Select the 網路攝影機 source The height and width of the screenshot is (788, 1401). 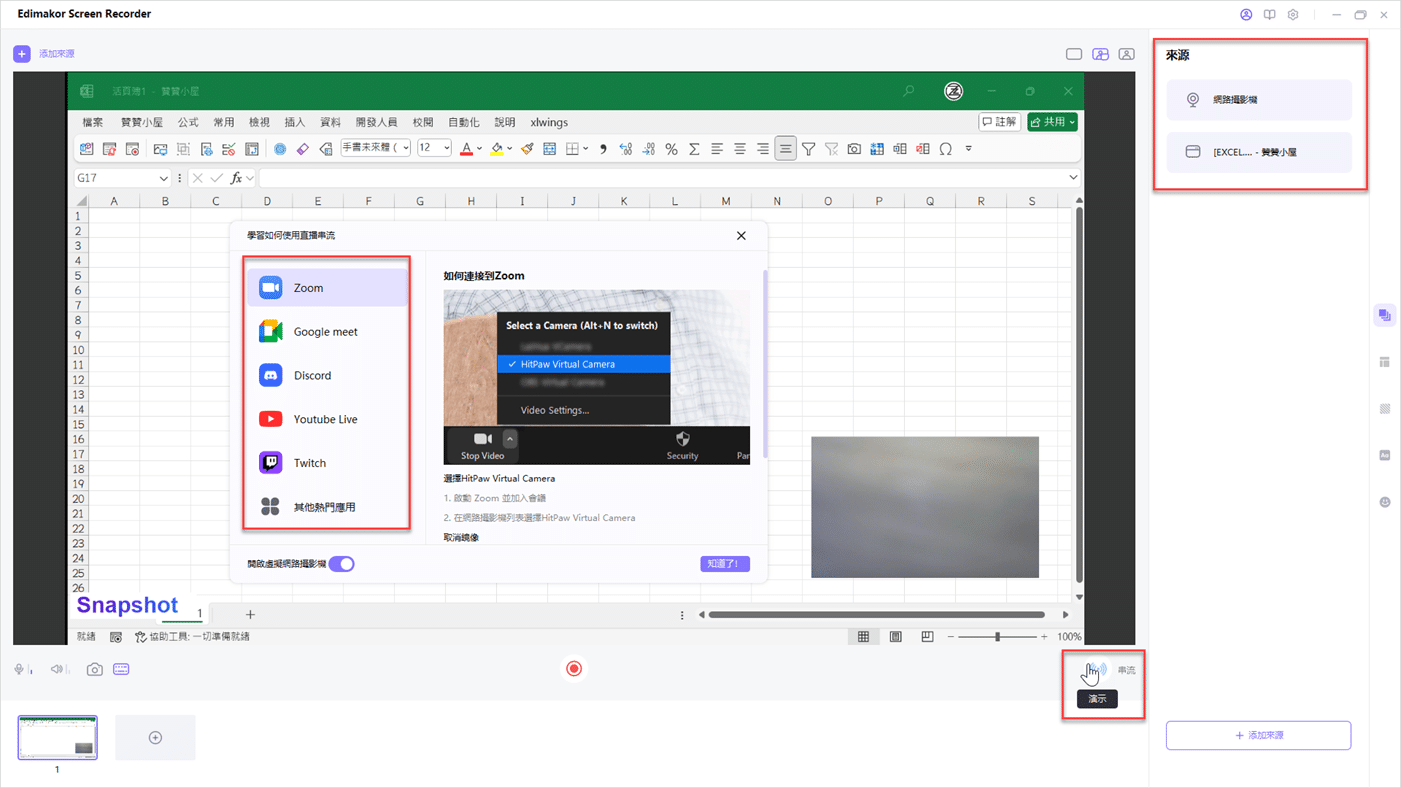(1259, 100)
